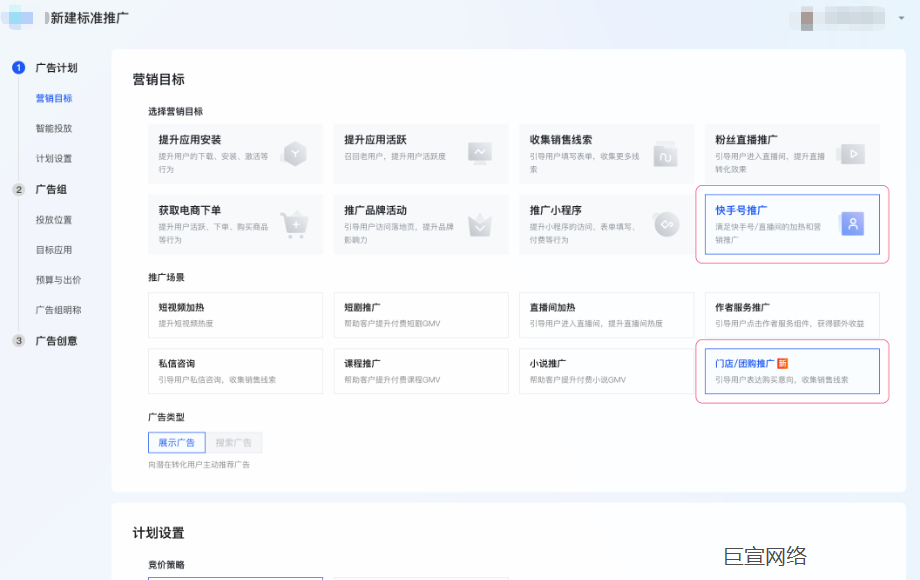
Task: Go to step 3 广告创意 in sidebar
Action: click(x=56, y=341)
